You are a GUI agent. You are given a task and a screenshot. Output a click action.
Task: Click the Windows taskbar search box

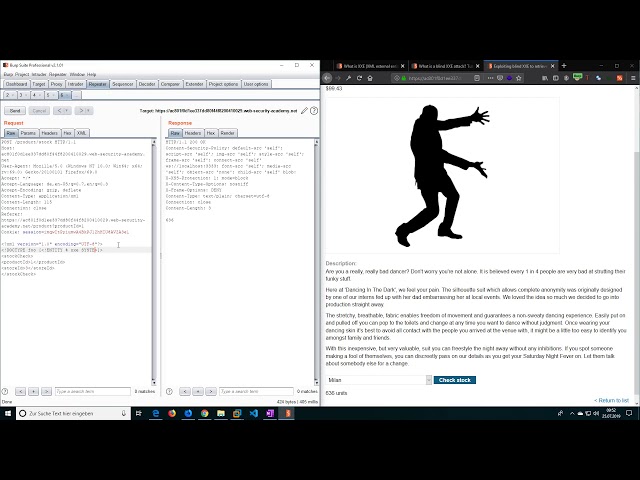coord(73,413)
